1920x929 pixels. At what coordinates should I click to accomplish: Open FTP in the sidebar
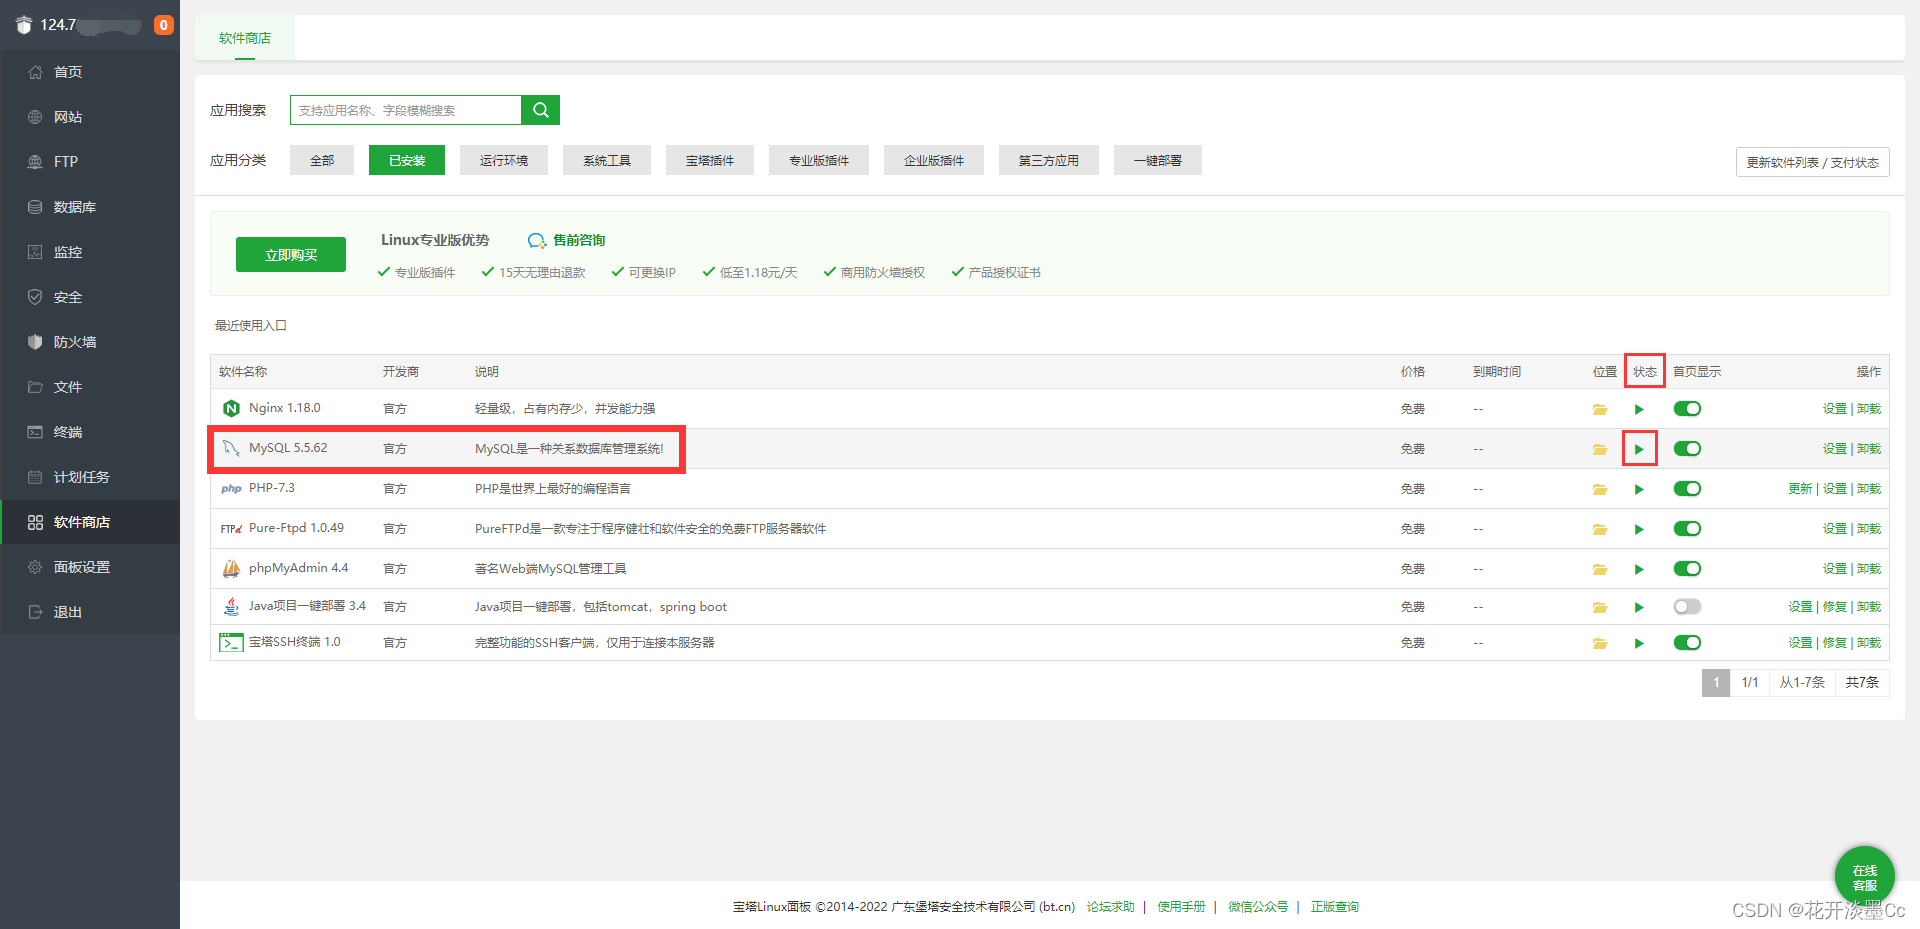click(90, 162)
